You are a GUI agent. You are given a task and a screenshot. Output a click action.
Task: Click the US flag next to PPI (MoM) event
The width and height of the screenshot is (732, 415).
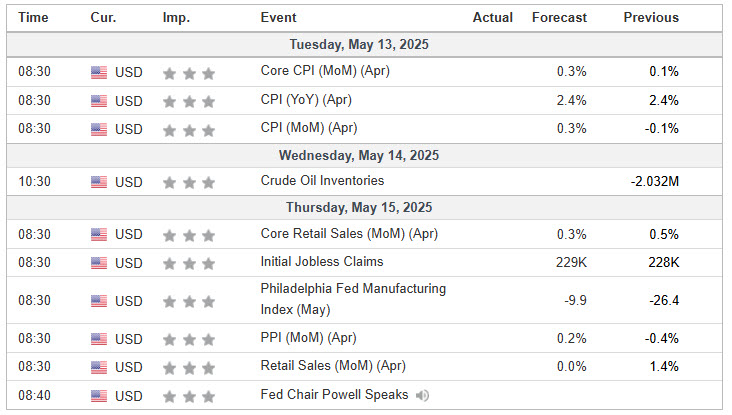(99, 339)
